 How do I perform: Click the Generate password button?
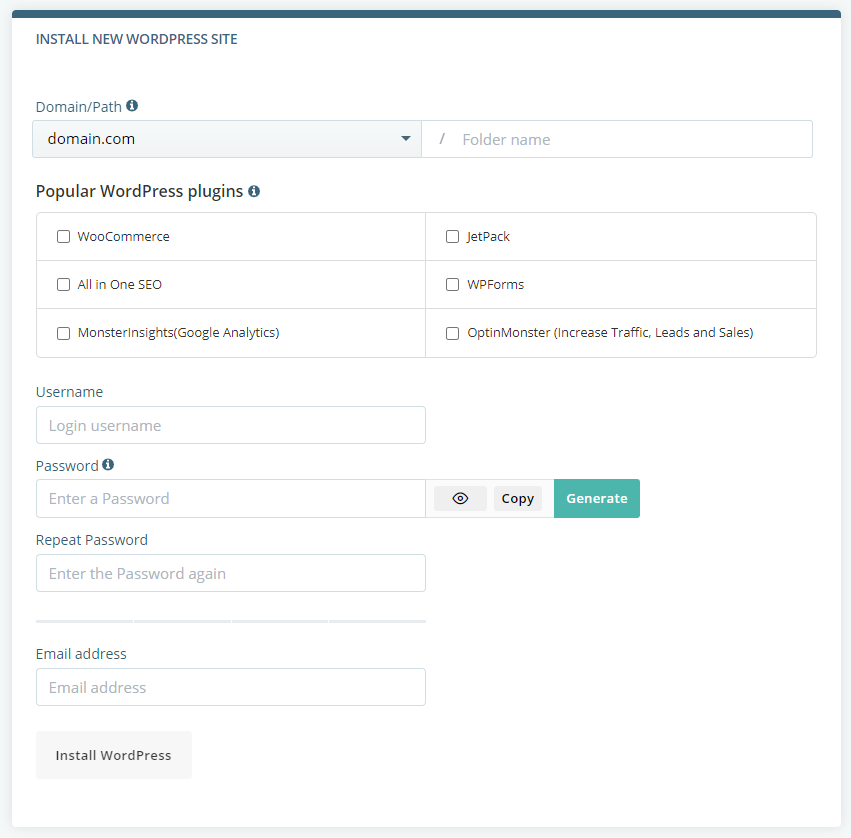click(596, 498)
